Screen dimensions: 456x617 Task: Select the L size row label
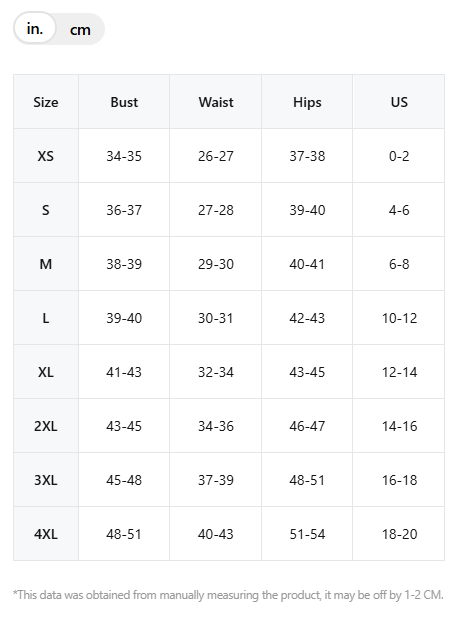[46, 318]
